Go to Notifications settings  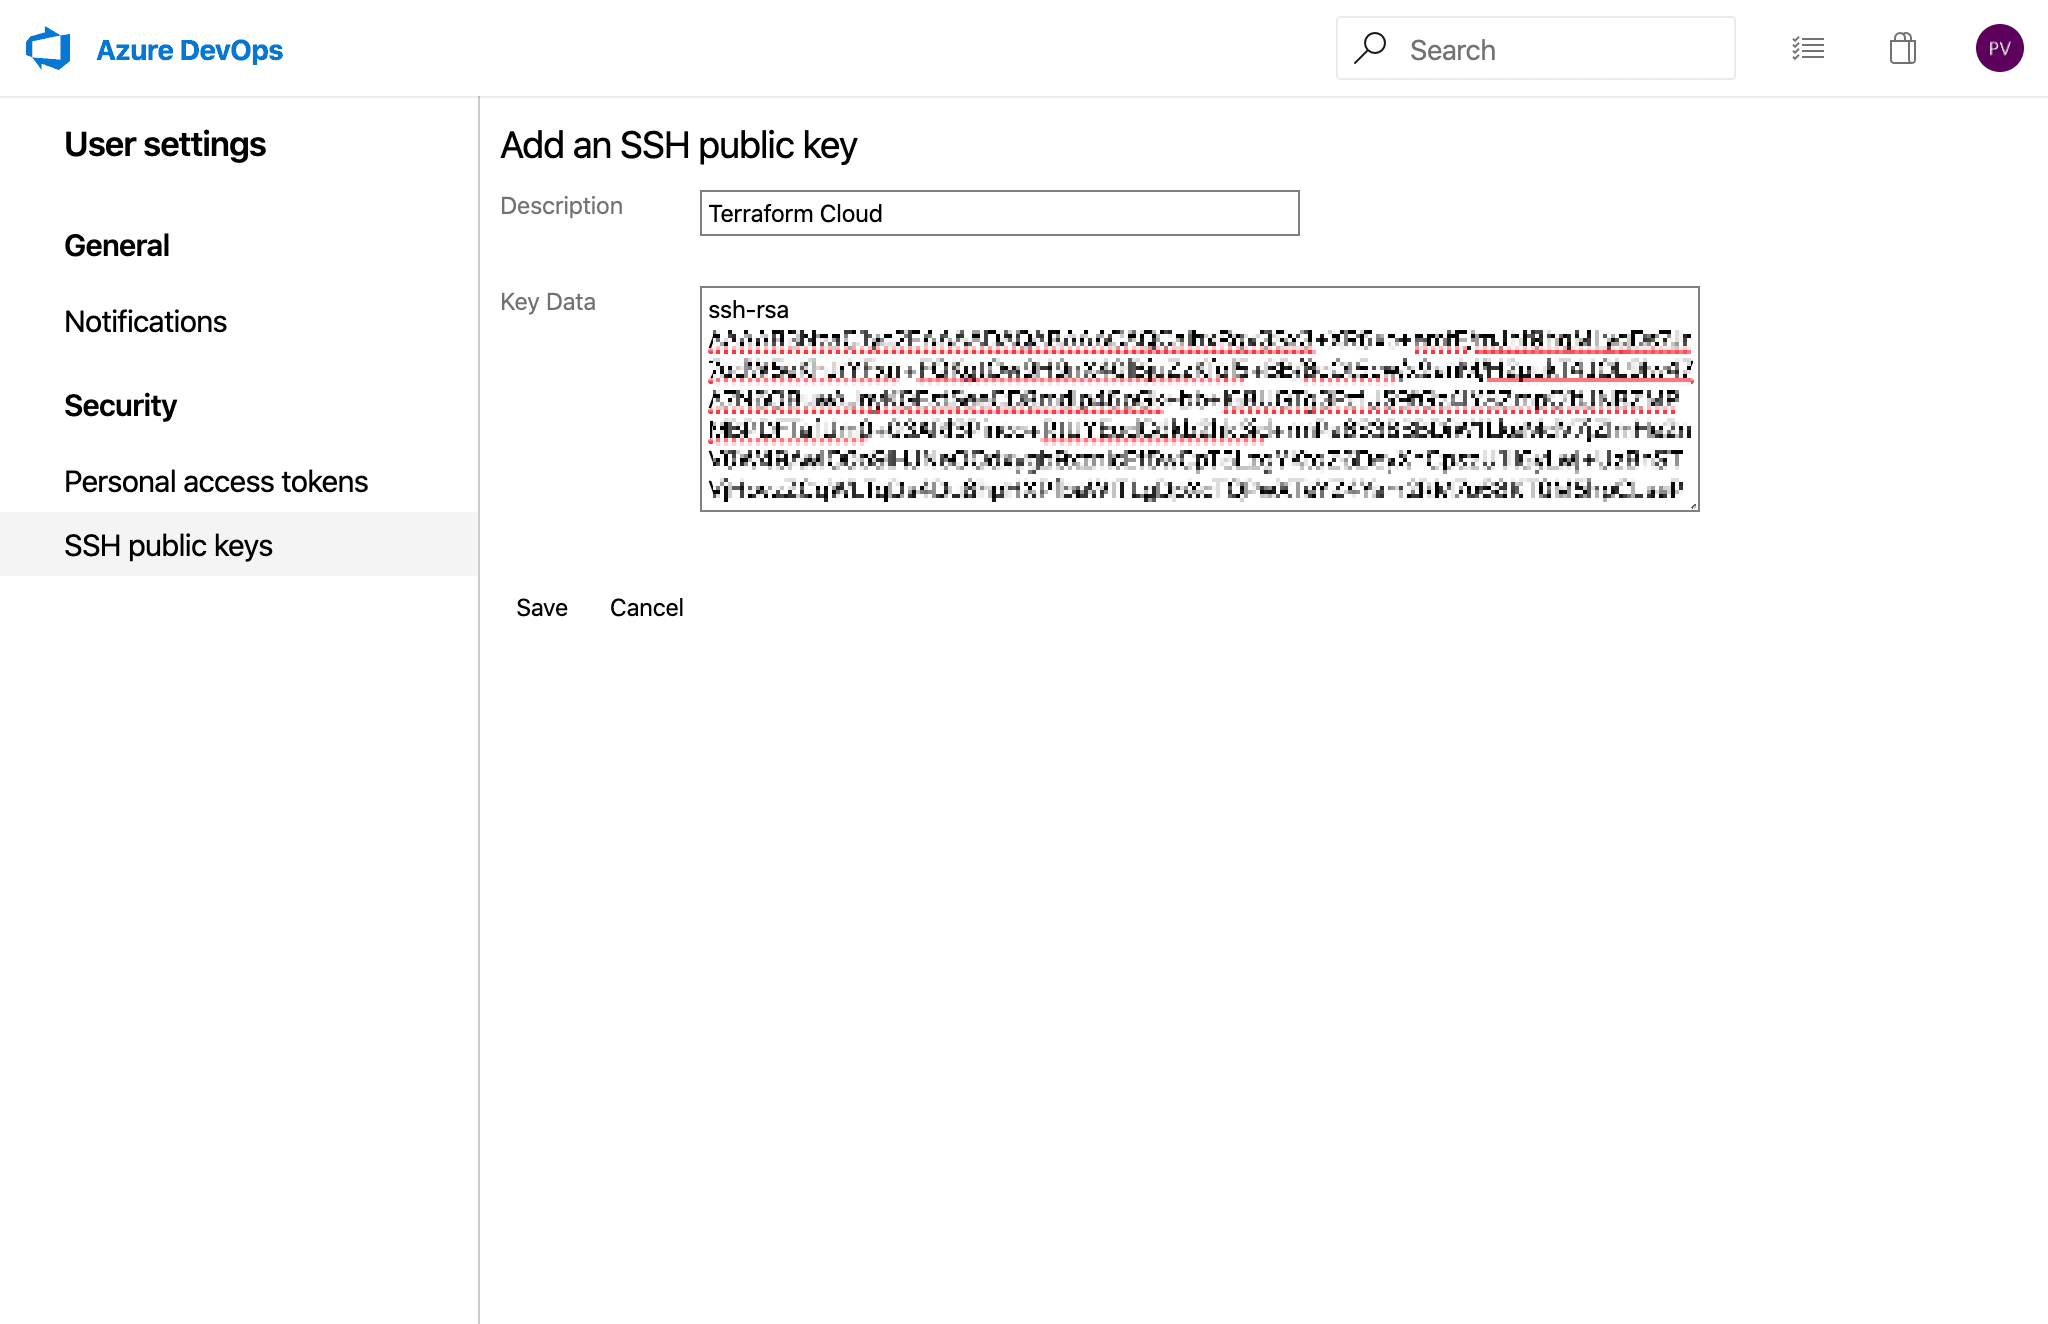145,322
